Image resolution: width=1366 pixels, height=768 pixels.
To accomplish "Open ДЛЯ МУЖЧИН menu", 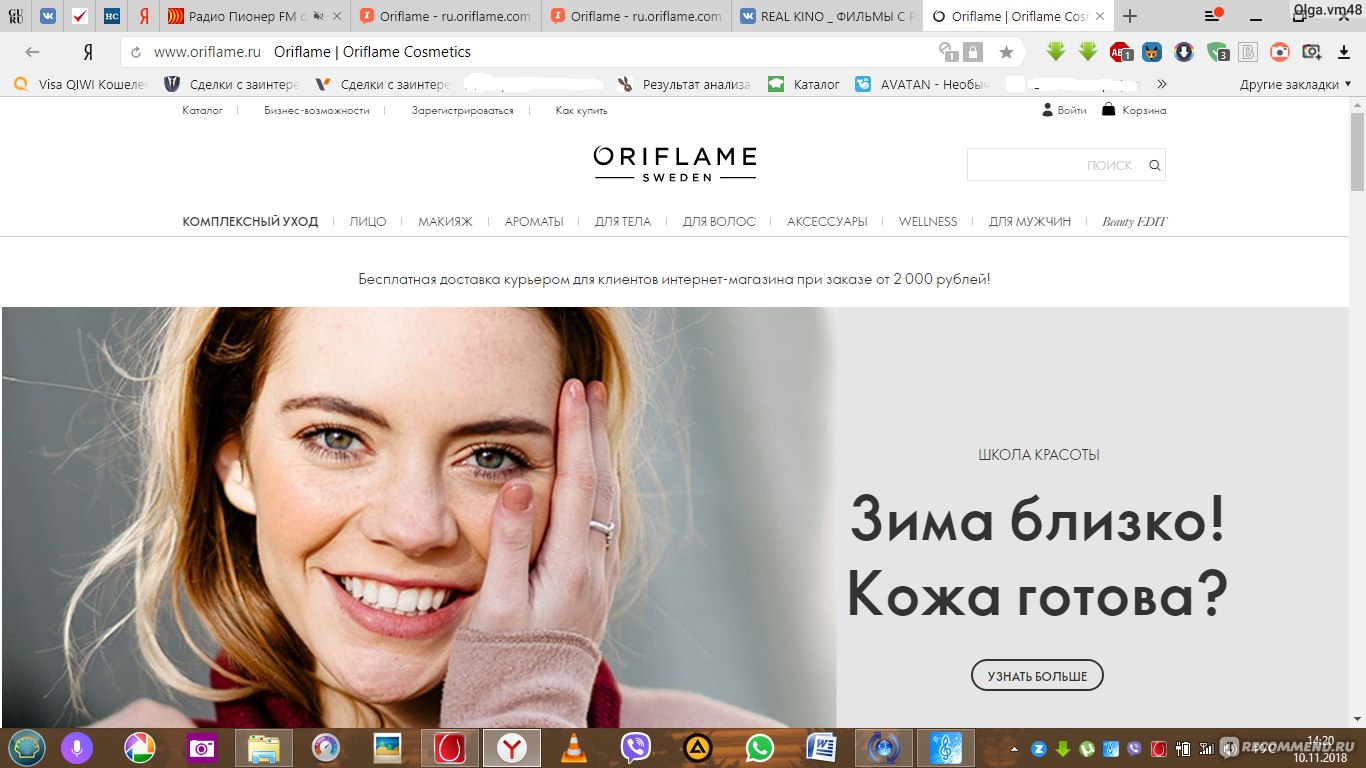I will tap(1030, 222).
